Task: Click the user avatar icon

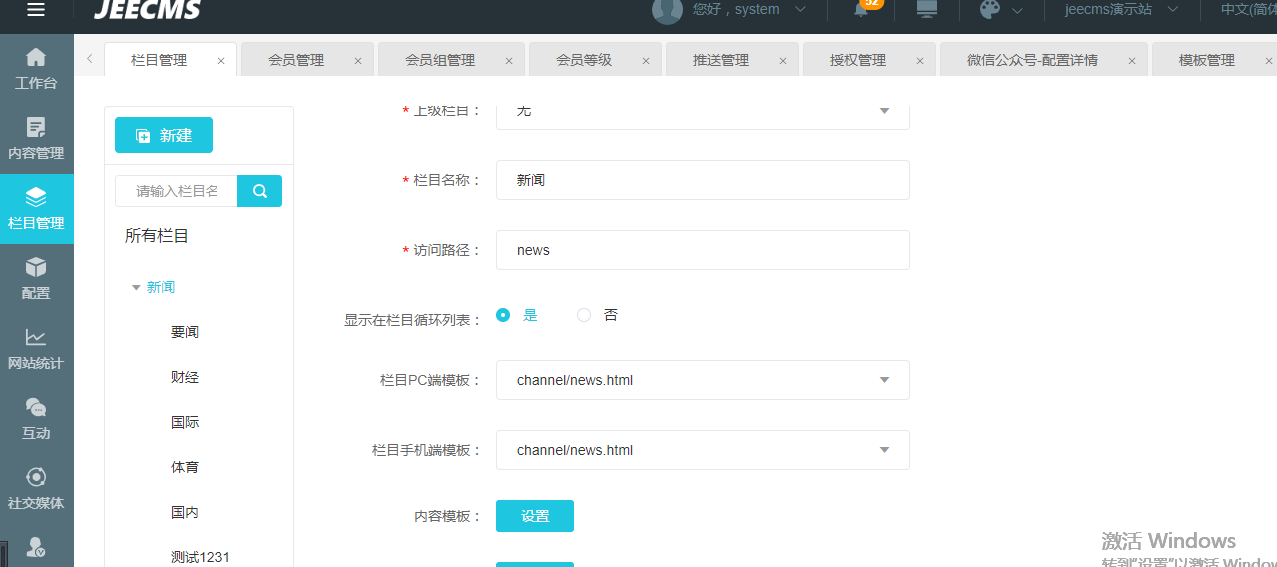Action: (x=667, y=9)
